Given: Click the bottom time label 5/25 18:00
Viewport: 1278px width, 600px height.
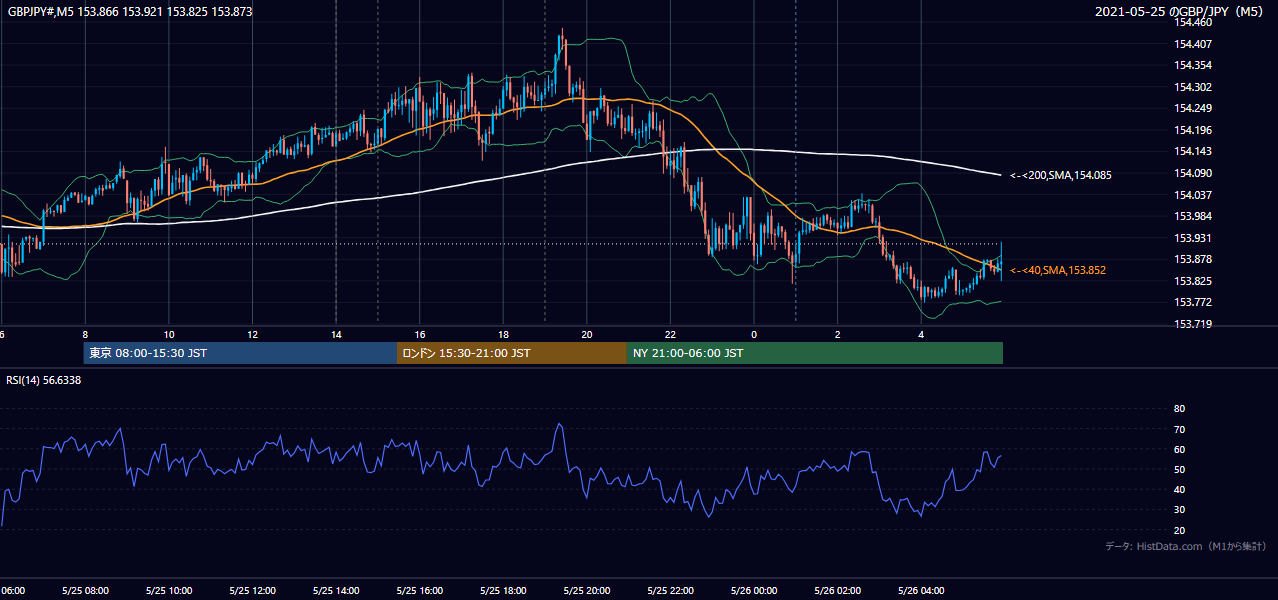Looking at the screenshot, I should pyautogui.click(x=503, y=591).
